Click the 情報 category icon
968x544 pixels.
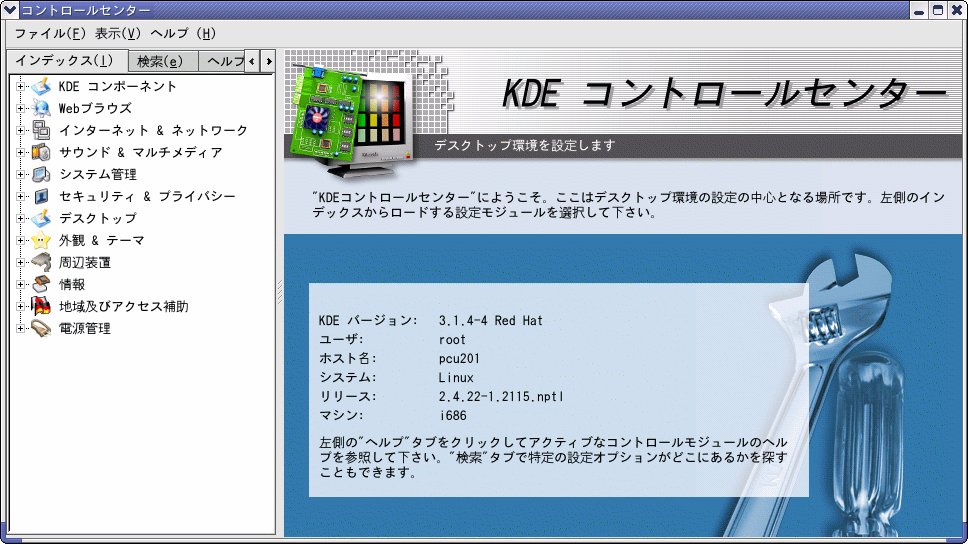[x=41, y=285]
